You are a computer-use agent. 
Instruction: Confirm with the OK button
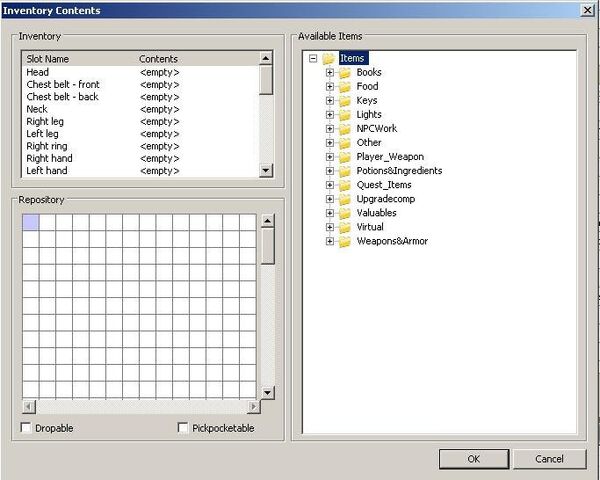tap(474, 459)
